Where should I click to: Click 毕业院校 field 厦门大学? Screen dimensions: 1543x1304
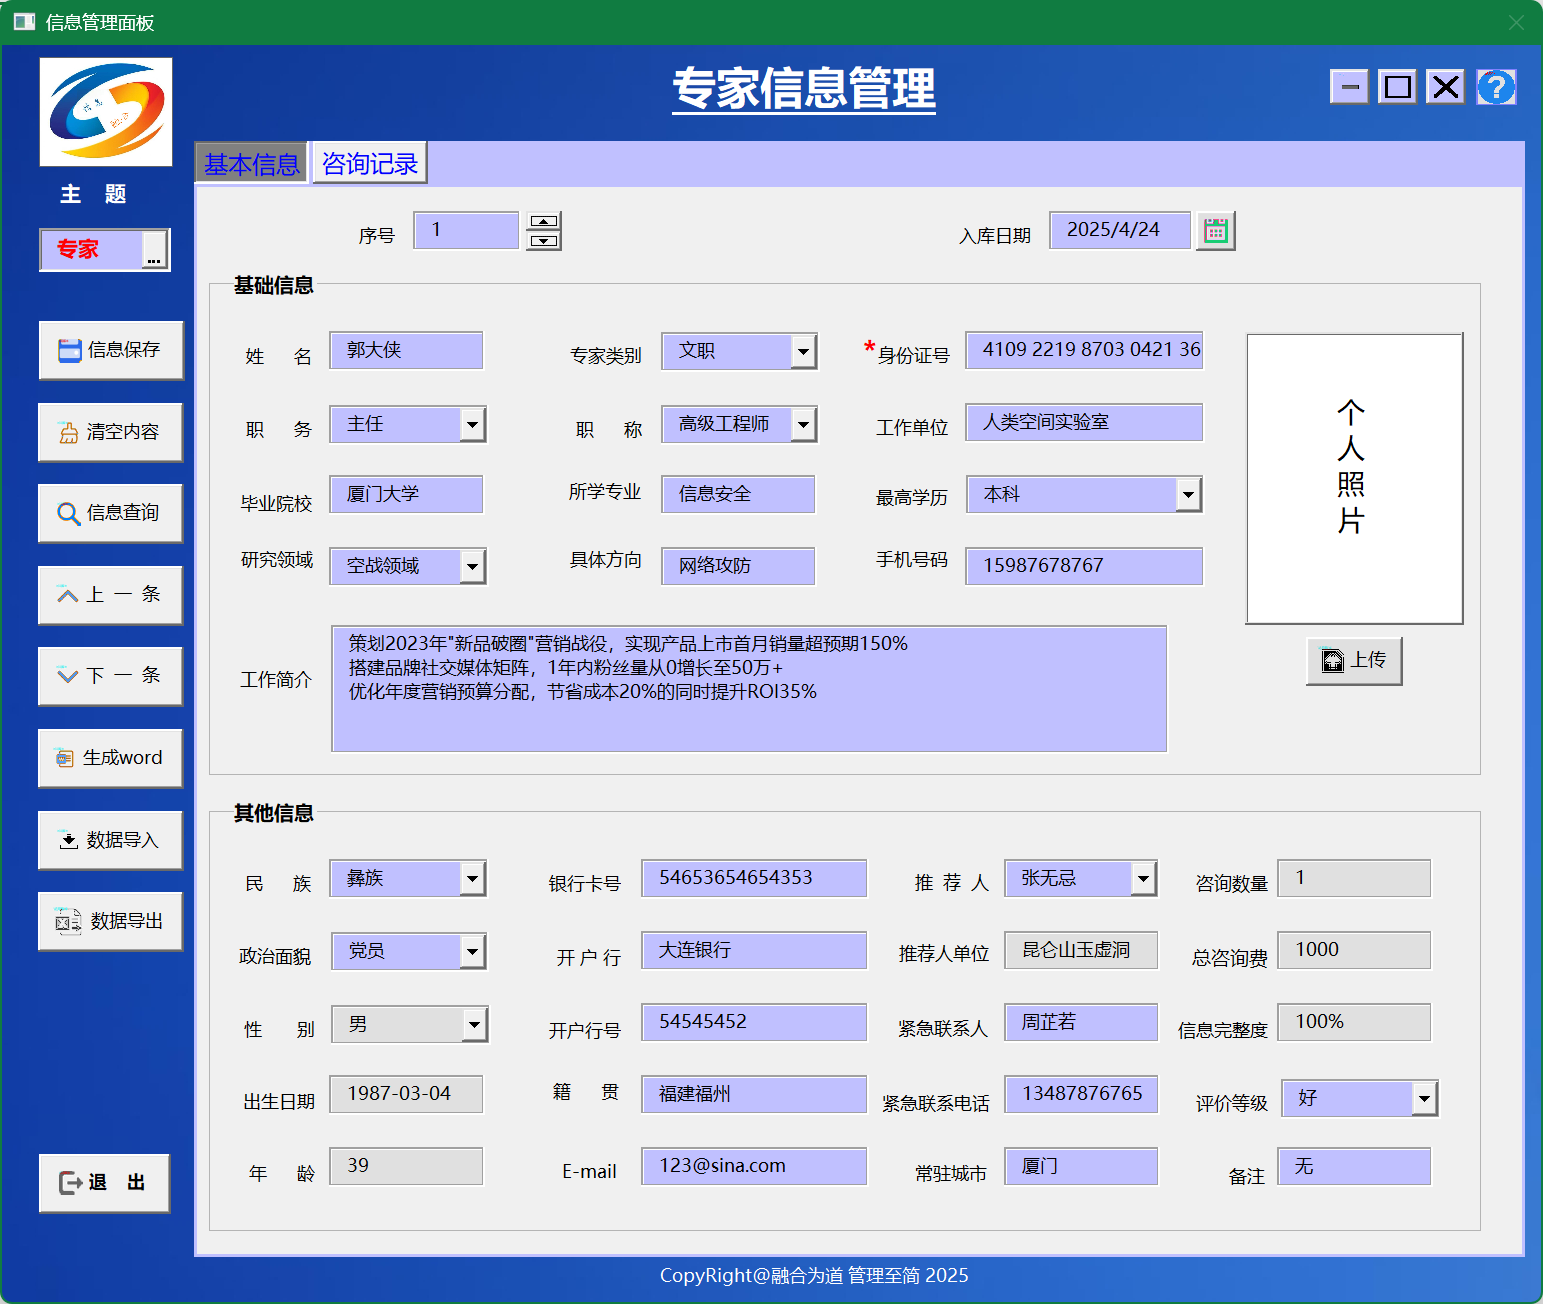[406, 494]
